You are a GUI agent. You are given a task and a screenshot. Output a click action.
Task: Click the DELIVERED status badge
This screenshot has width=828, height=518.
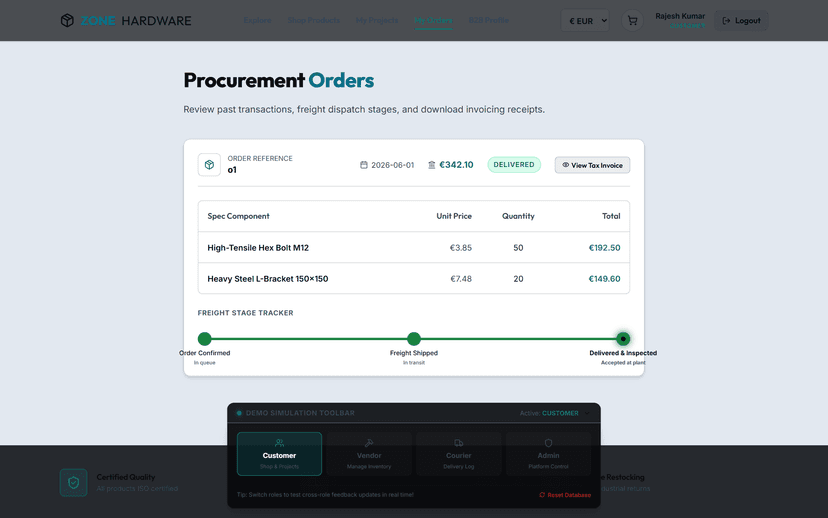(x=514, y=165)
